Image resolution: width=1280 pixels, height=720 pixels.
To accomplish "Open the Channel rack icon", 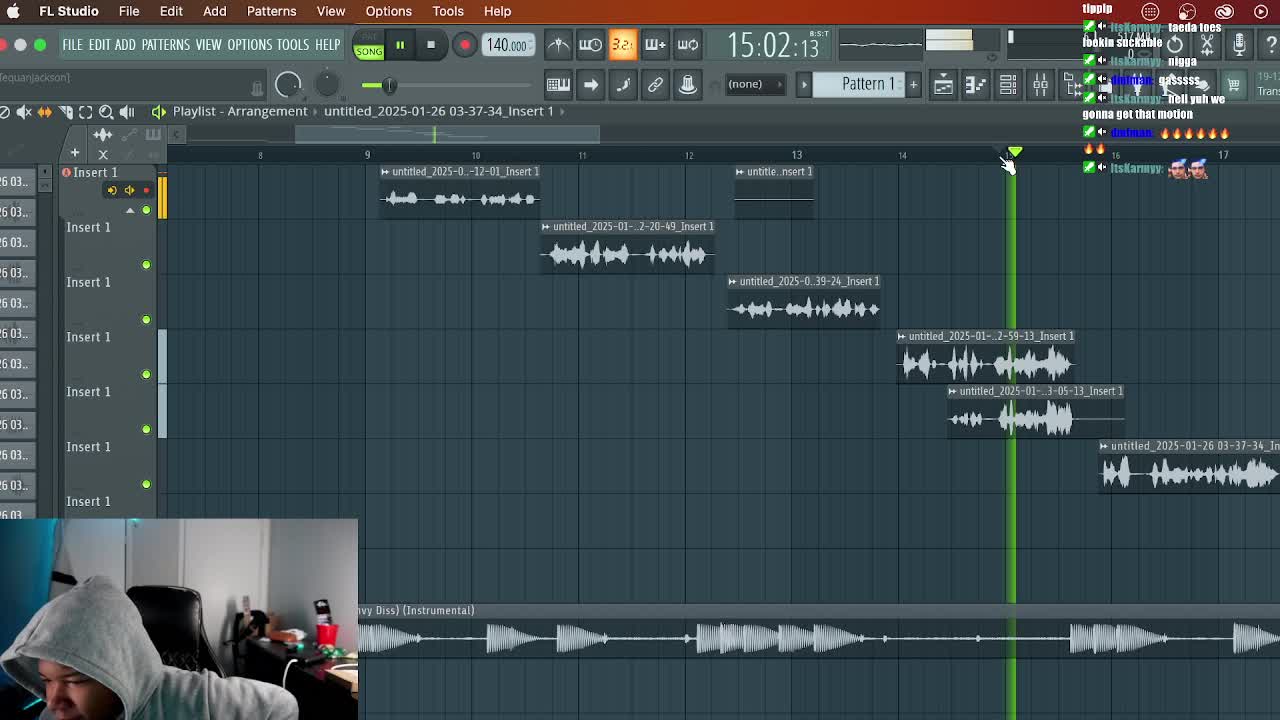I will [1008, 85].
